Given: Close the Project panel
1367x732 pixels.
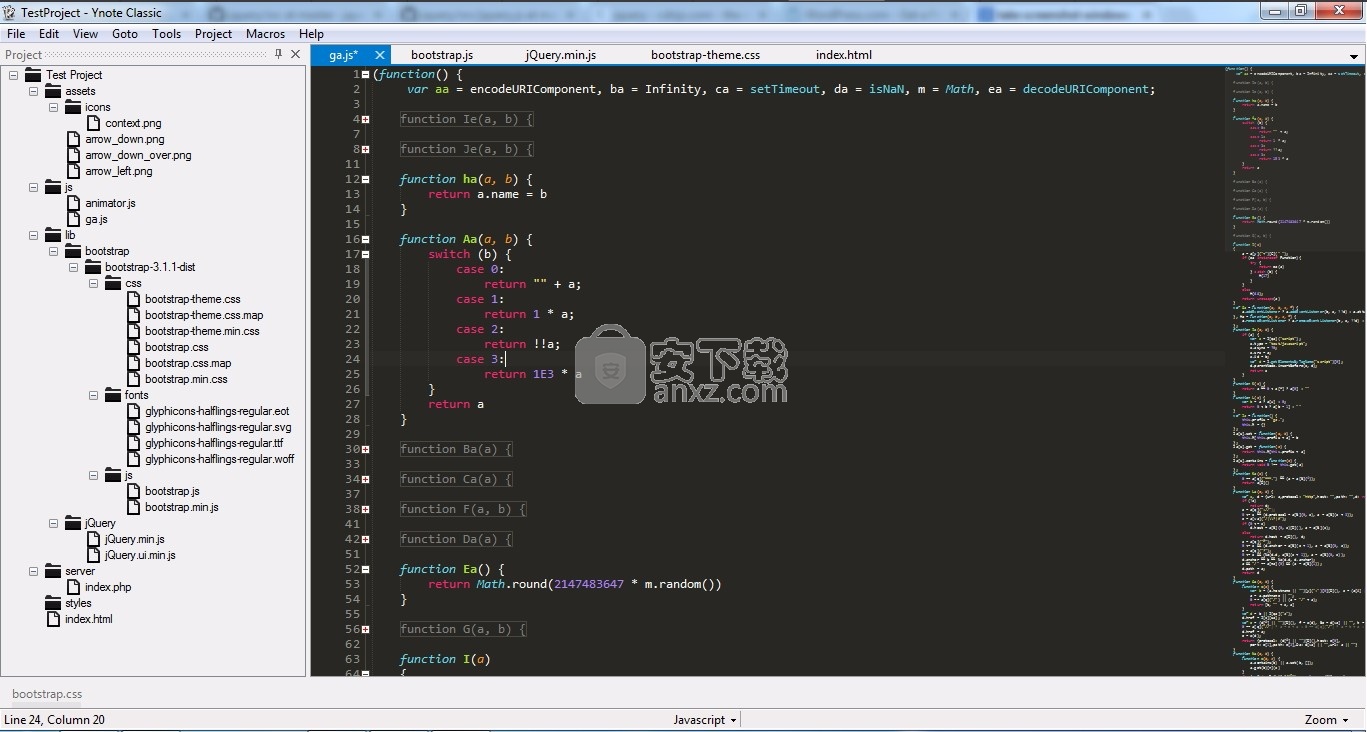Looking at the screenshot, I should 296,54.
